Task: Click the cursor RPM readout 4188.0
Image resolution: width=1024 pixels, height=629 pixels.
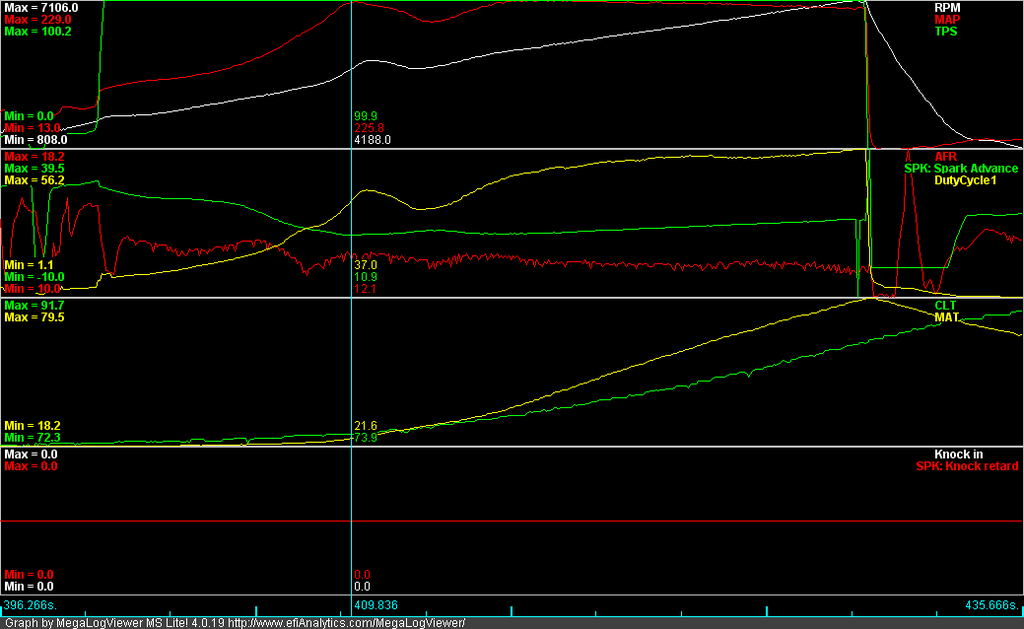Action: click(372, 140)
